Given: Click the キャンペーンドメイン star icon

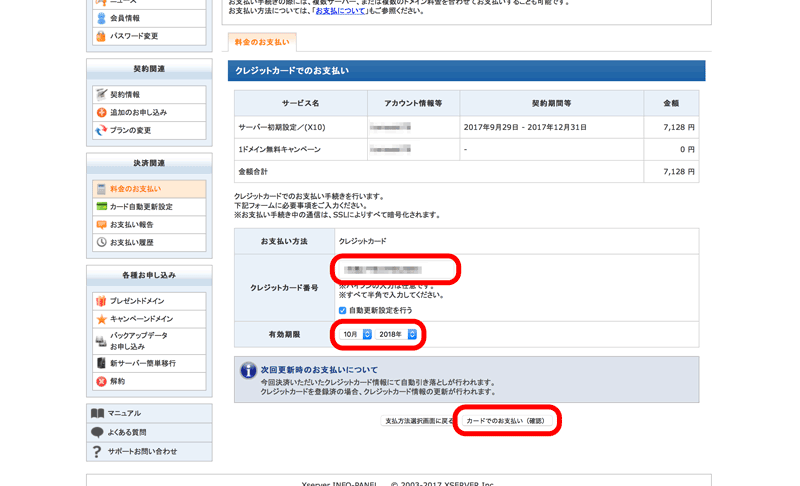Looking at the screenshot, I should 102,319.
